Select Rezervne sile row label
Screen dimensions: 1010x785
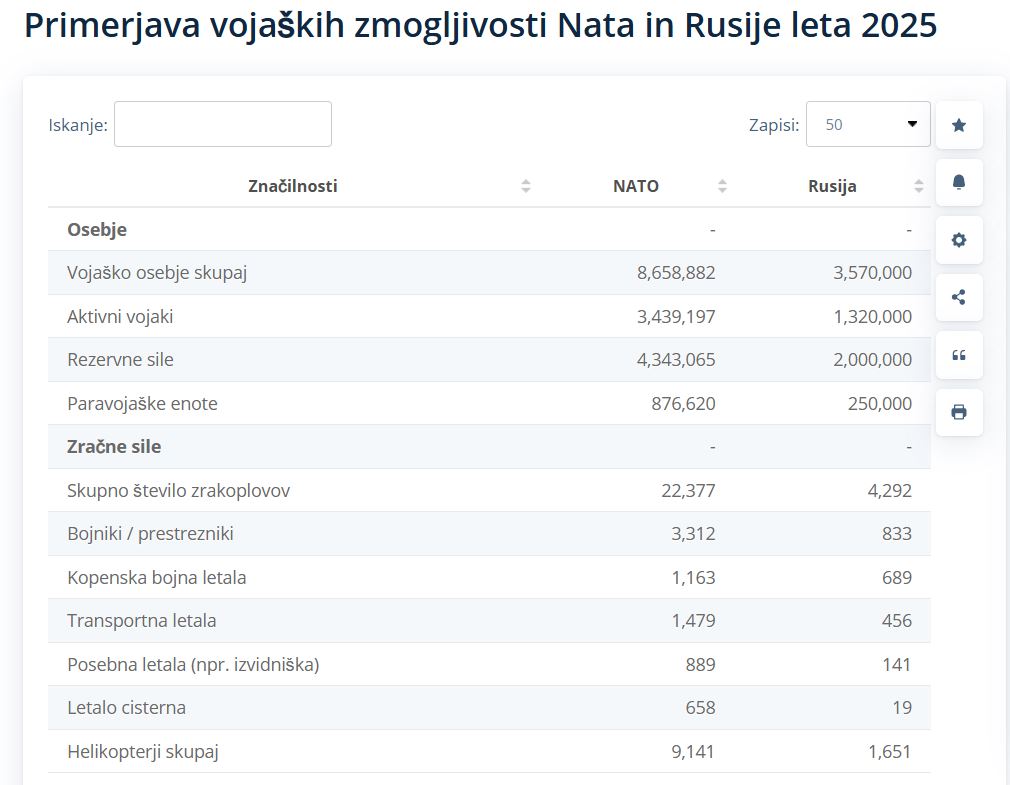point(120,360)
